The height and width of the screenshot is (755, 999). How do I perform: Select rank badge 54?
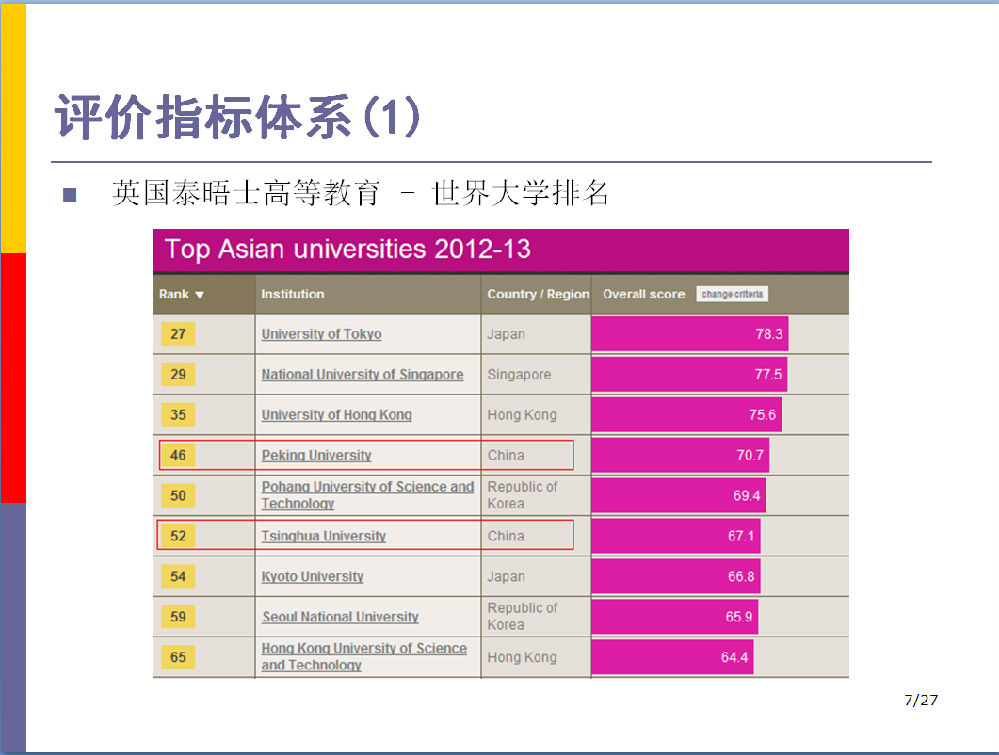(x=178, y=576)
